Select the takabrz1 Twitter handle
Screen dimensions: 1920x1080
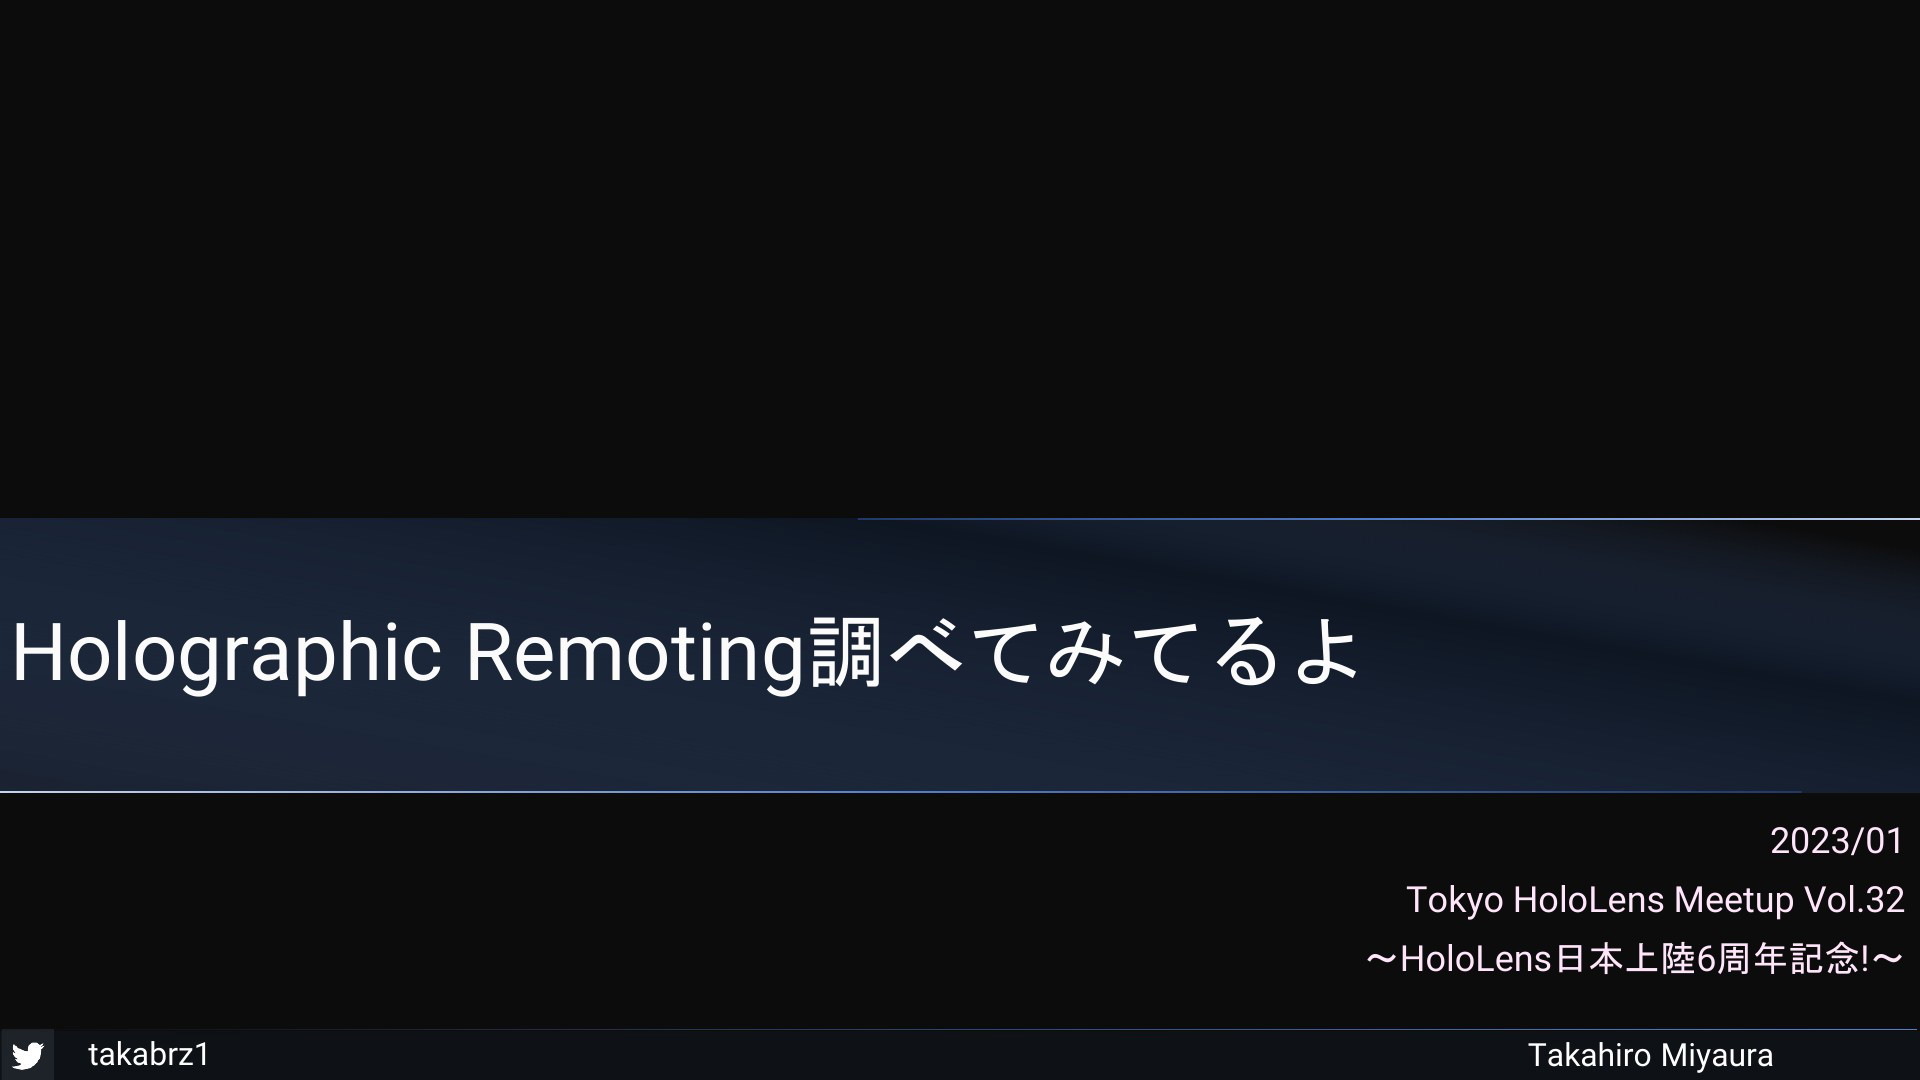149,1054
